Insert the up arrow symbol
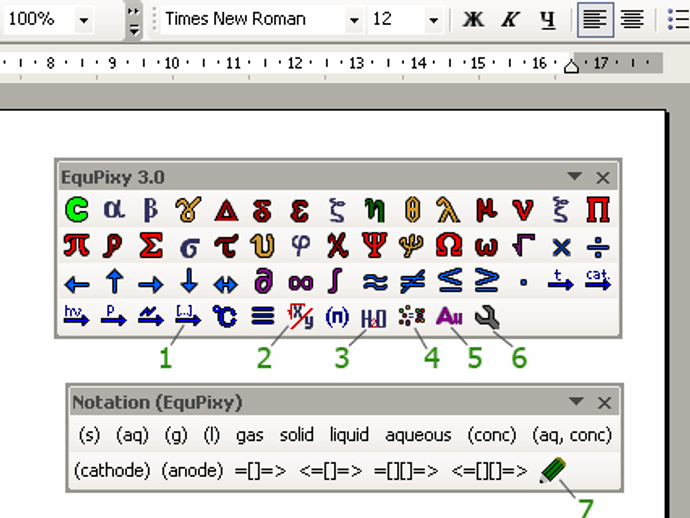690x518 pixels. (114, 281)
